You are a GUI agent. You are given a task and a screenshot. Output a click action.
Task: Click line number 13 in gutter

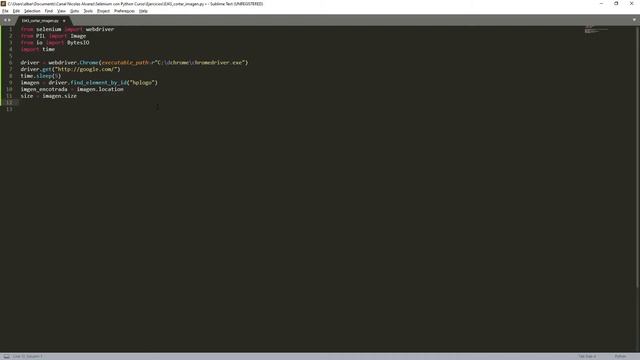pyautogui.click(x=9, y=109)
